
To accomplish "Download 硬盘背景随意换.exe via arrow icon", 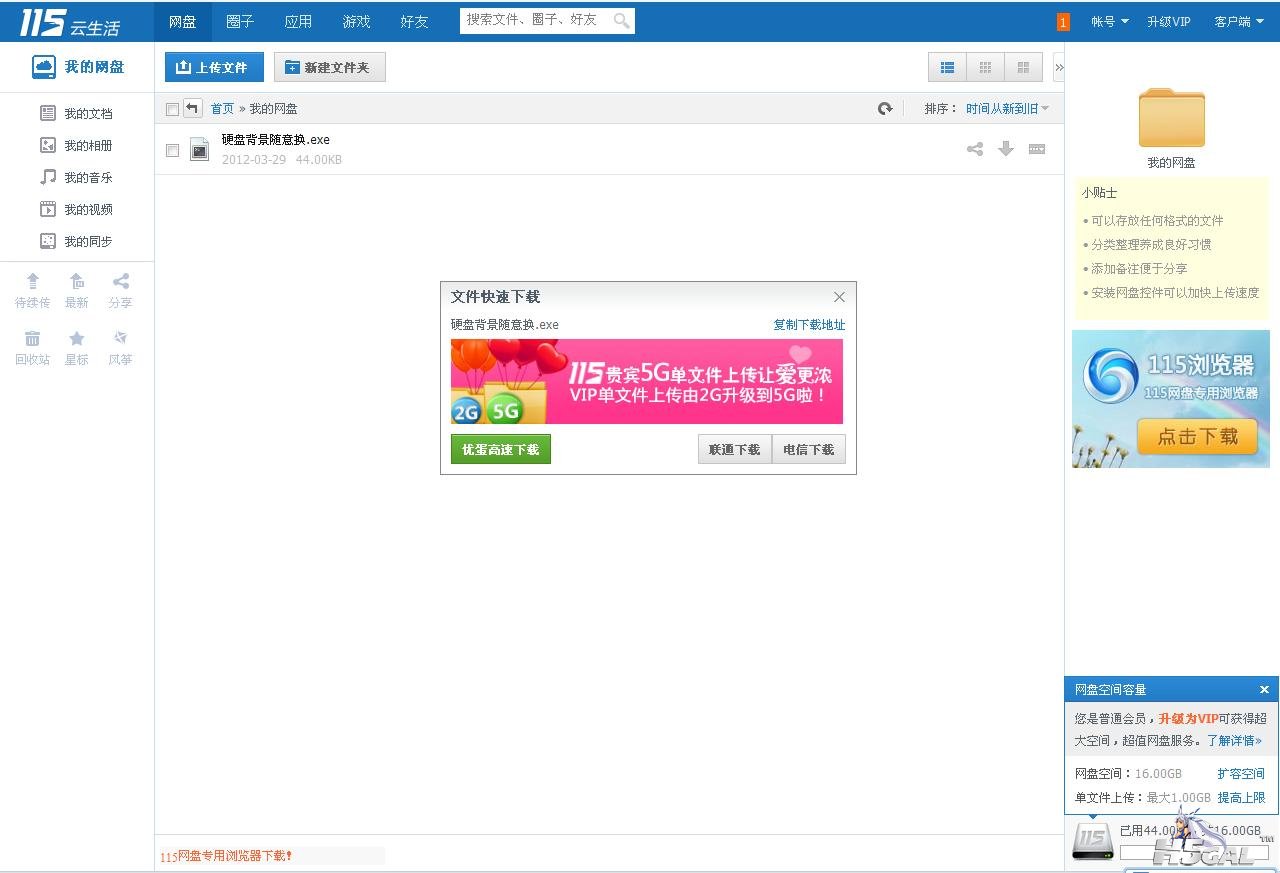I will coord(1006,149).
